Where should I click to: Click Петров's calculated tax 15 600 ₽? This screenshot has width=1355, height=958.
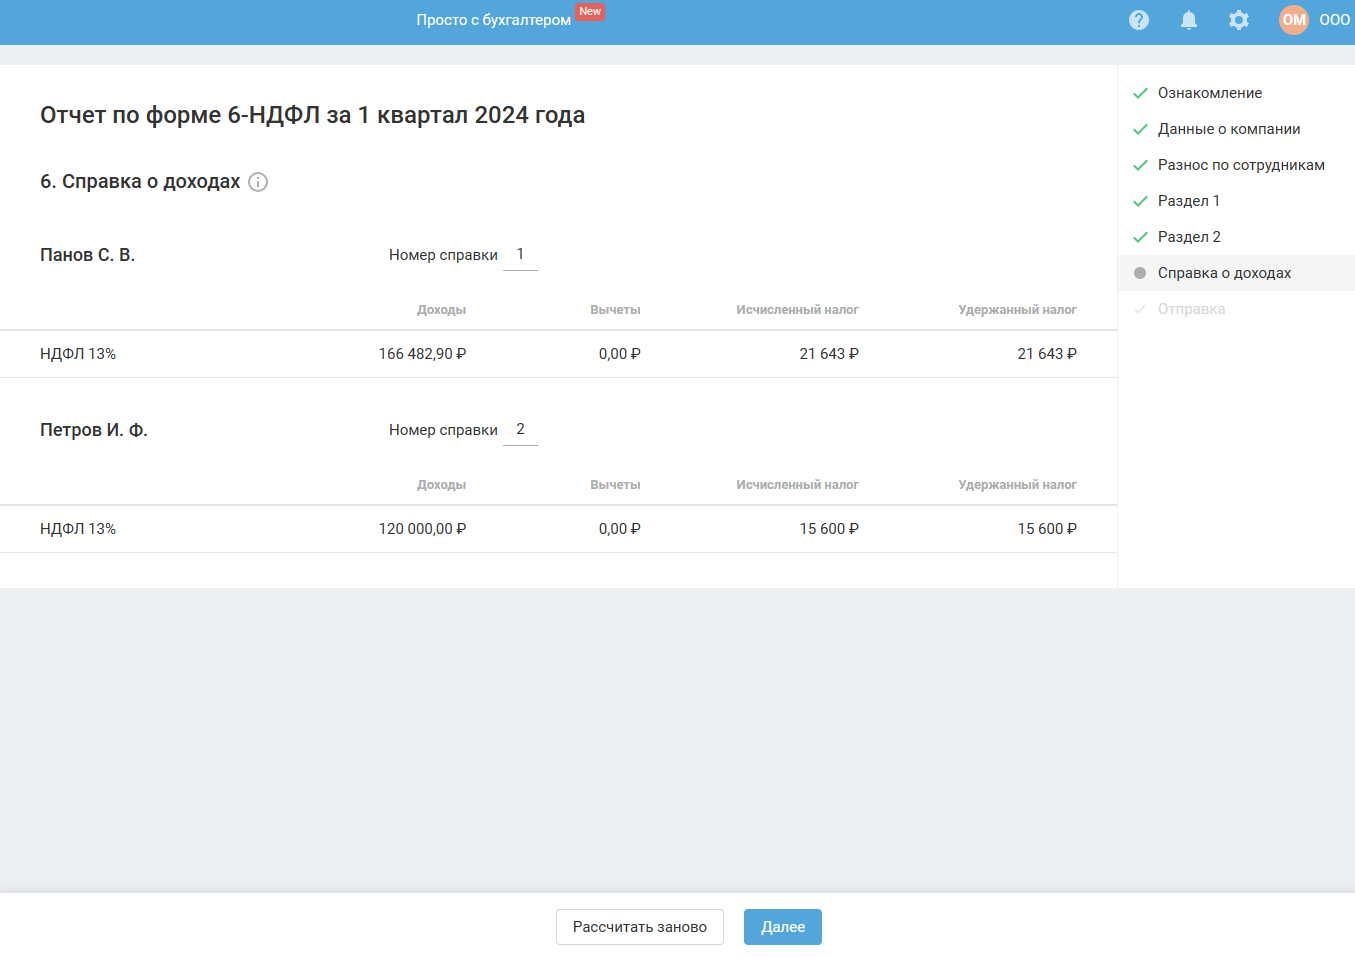pos(829,529)
